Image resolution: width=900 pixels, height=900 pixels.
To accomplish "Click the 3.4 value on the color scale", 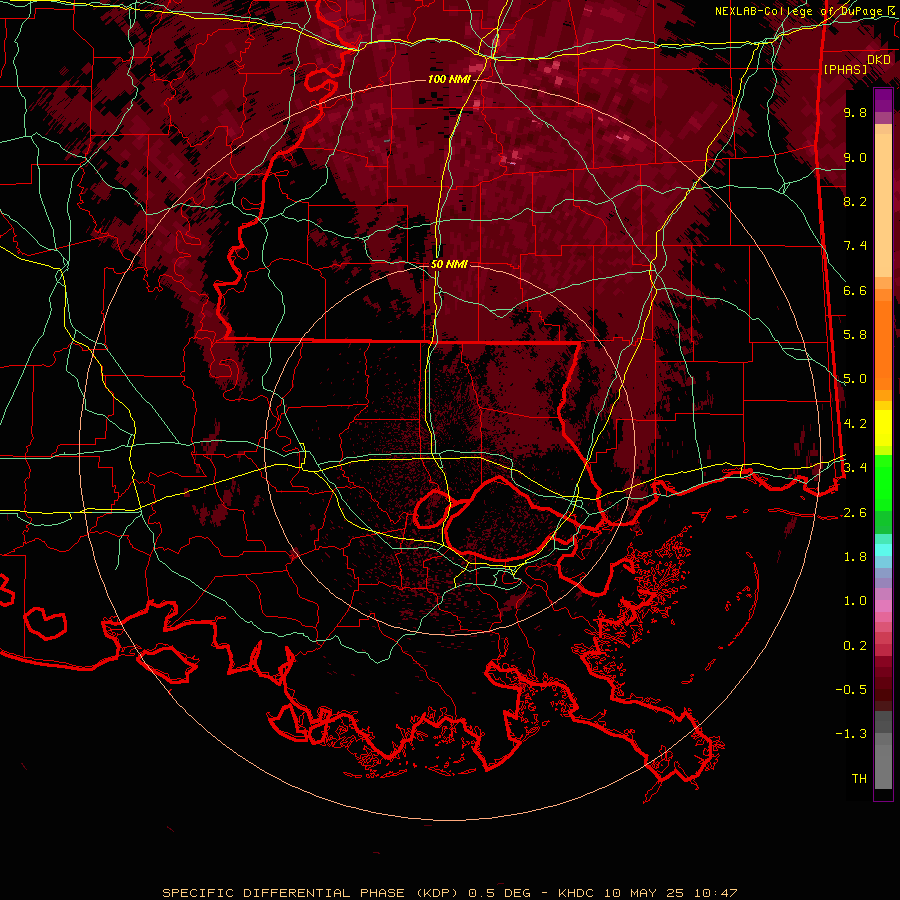I will [x=855, y=468].
